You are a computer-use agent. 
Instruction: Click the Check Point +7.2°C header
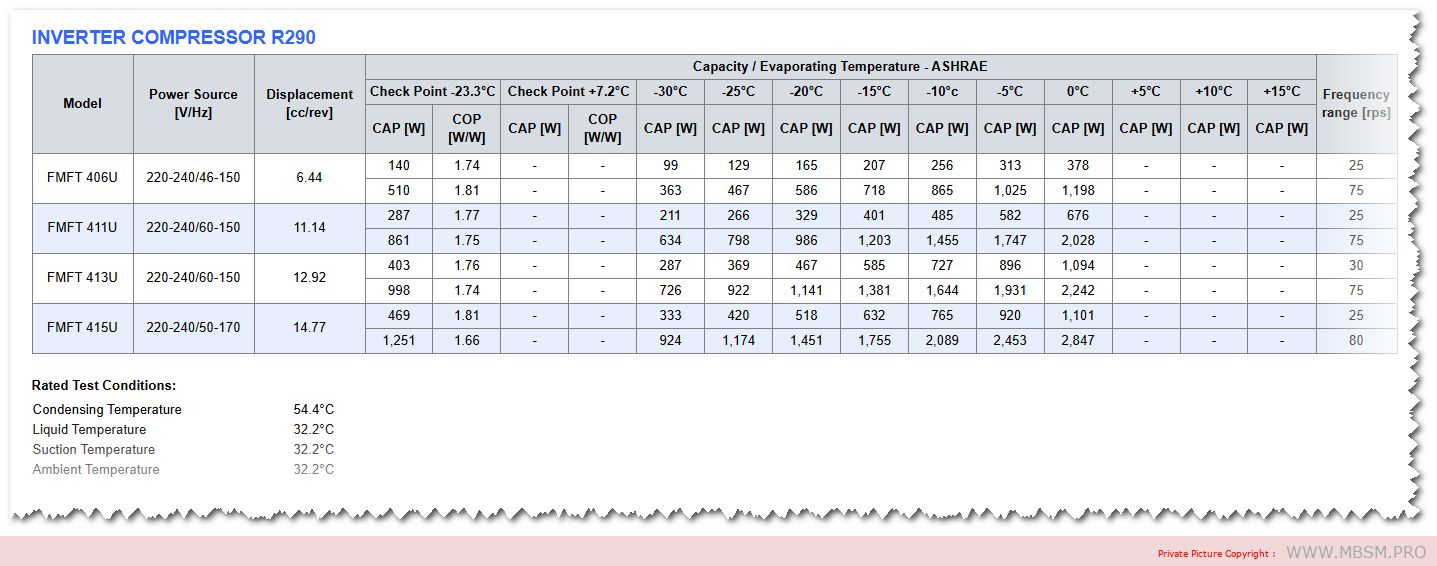coord(568,91)
